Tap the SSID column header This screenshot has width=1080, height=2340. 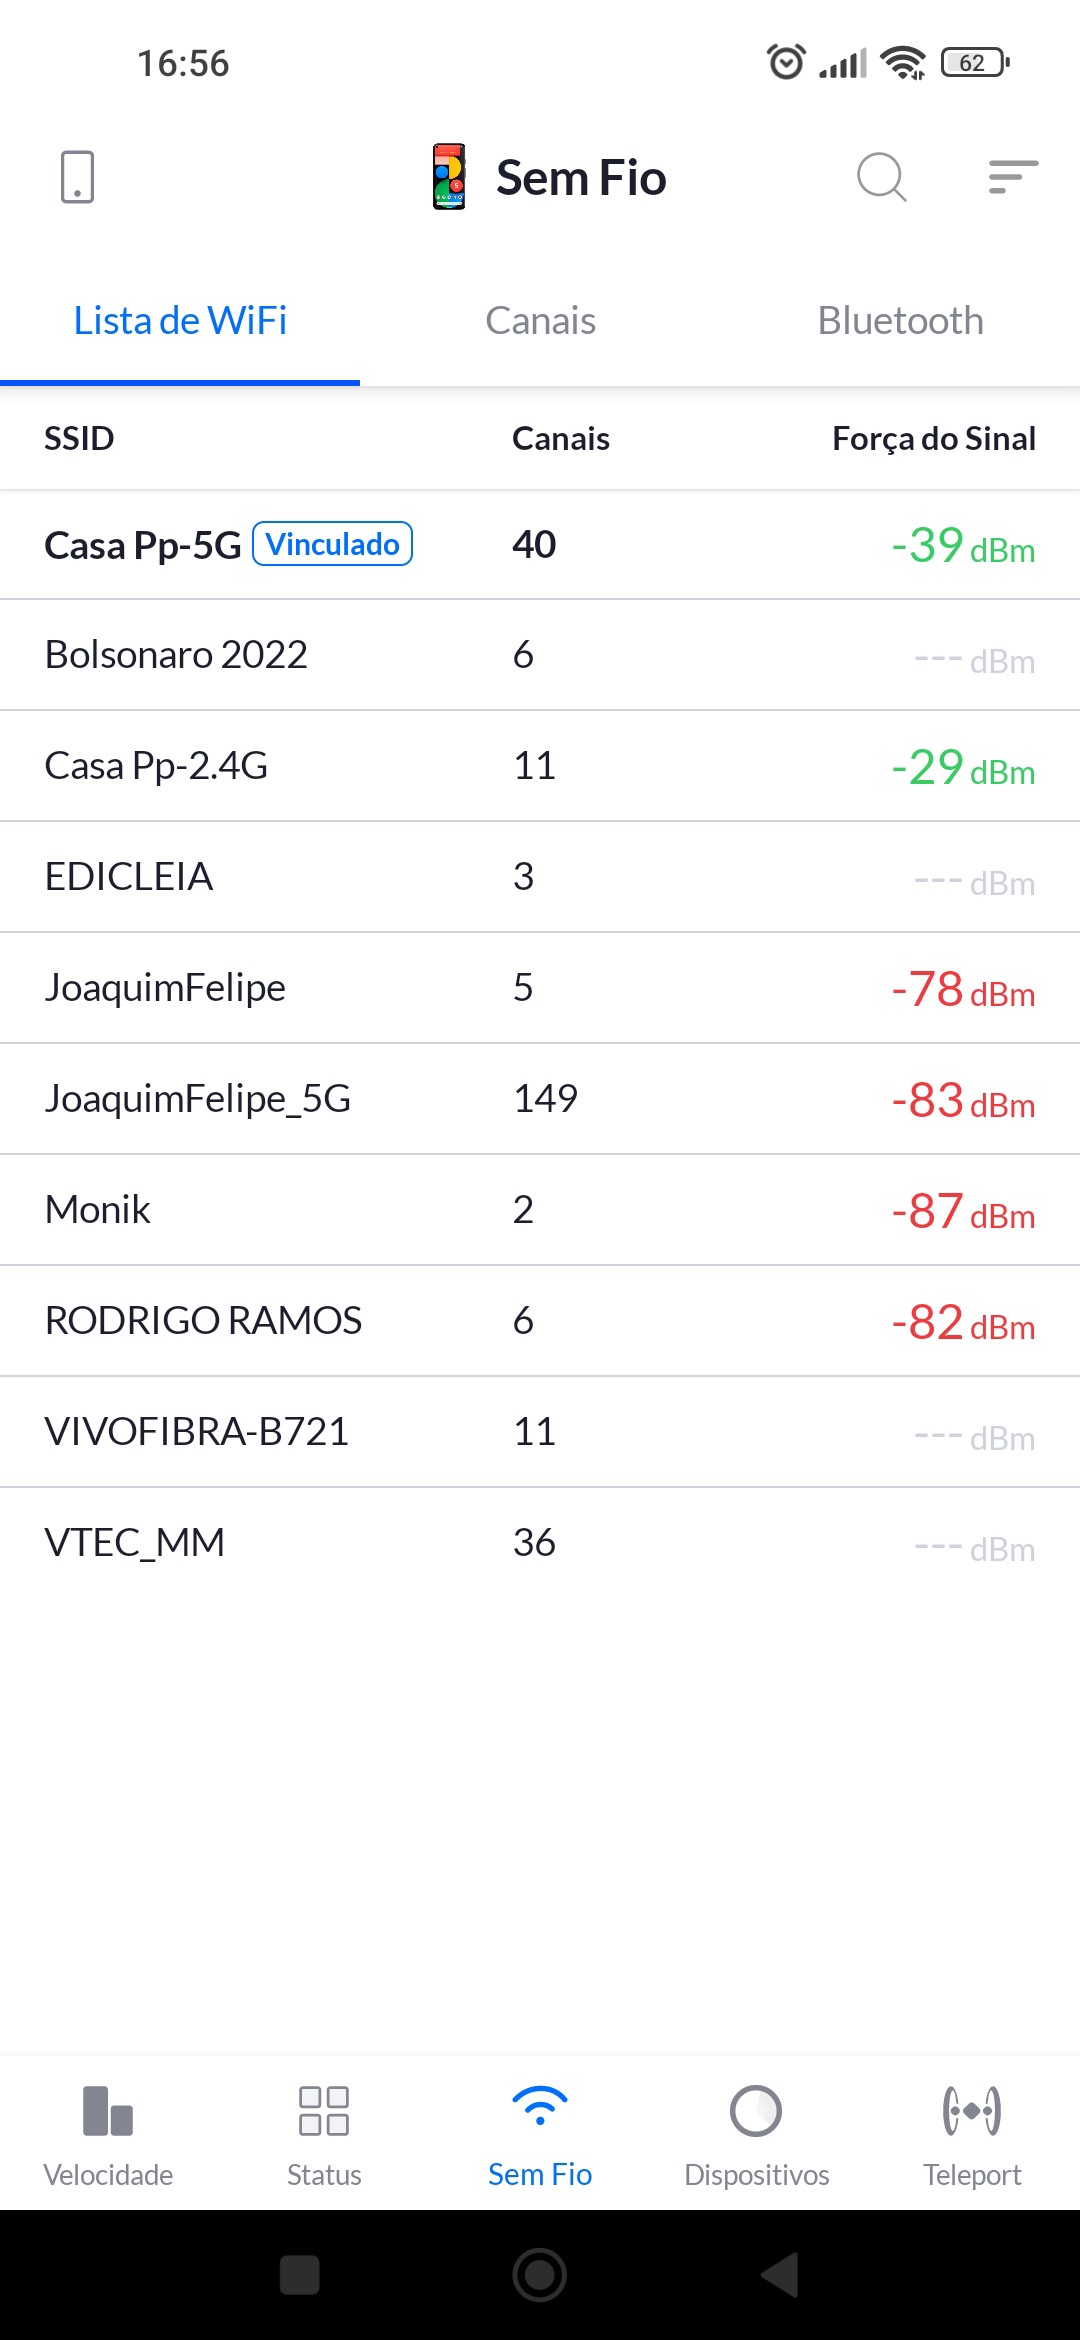coord(79,438)
